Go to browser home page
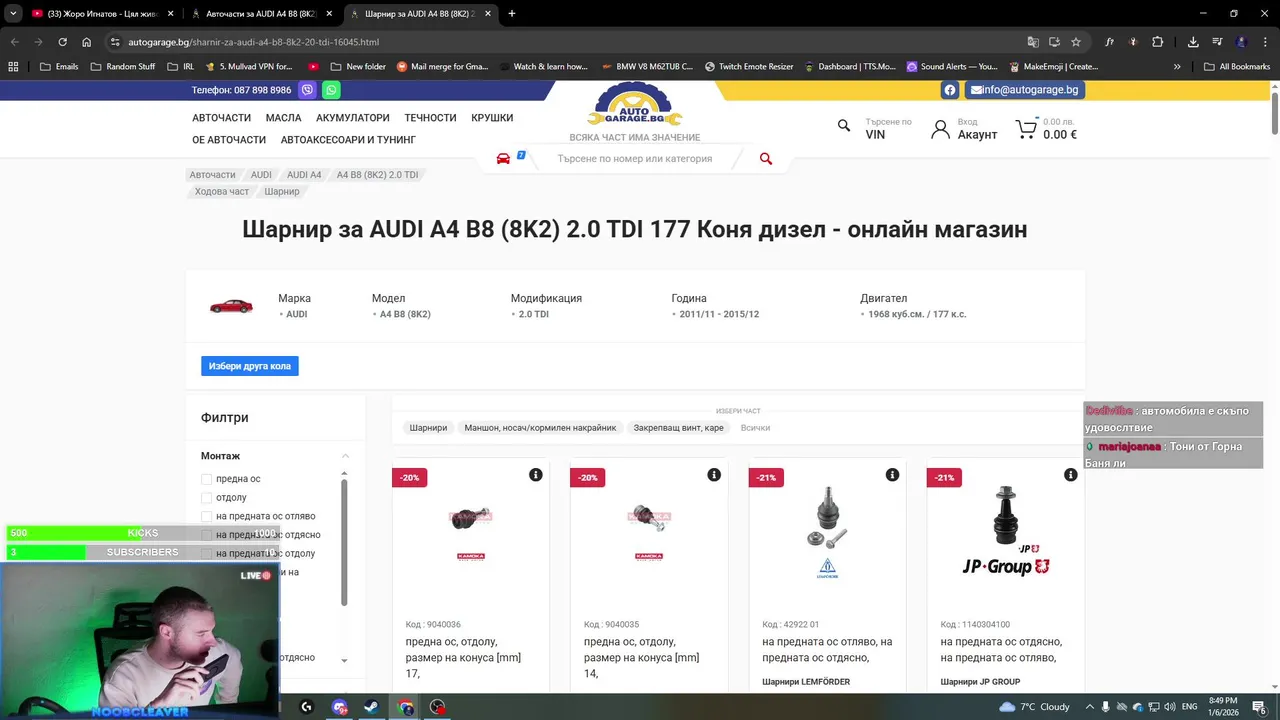Image resolution: width=1280 pixels, height=720 pixels. click(x=87, y=42)
